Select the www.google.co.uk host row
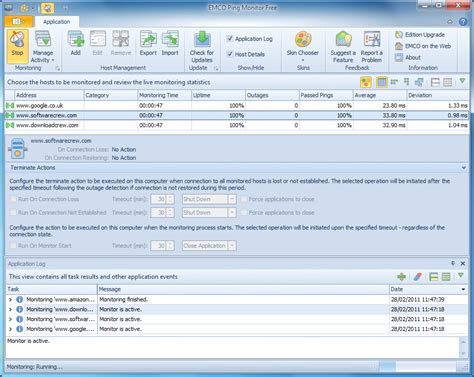 point(237,105)
